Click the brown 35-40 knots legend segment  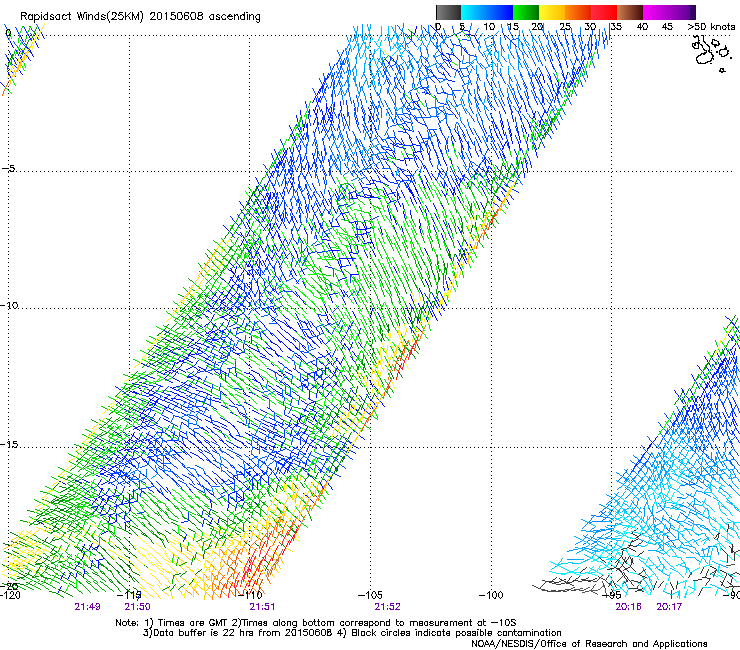630,12
